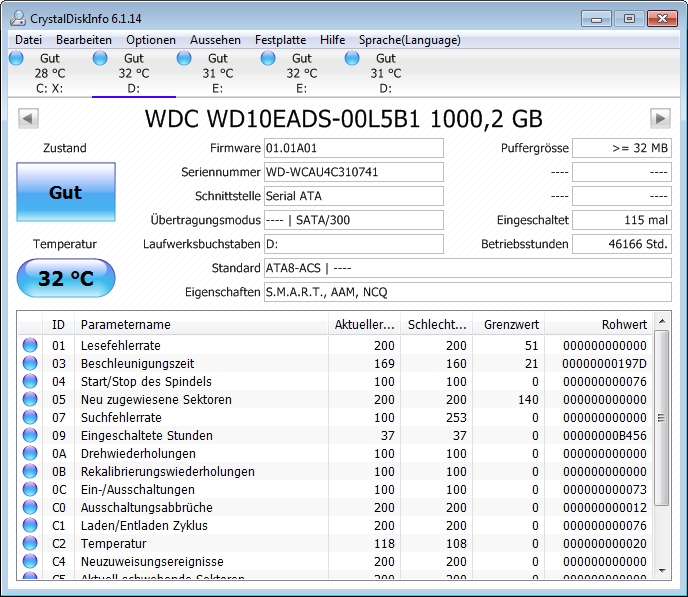Click raw value 0000000B456

point(605,436)
